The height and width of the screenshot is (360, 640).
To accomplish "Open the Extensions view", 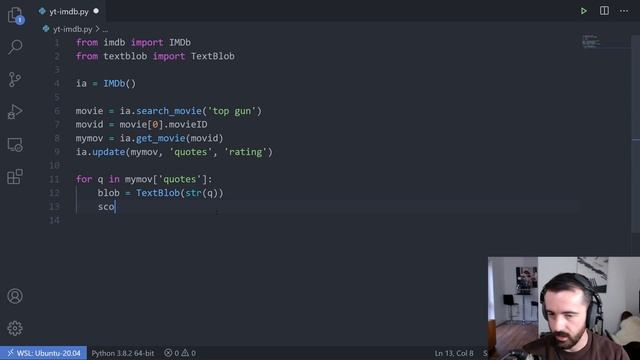I will (x=15, y=177).
